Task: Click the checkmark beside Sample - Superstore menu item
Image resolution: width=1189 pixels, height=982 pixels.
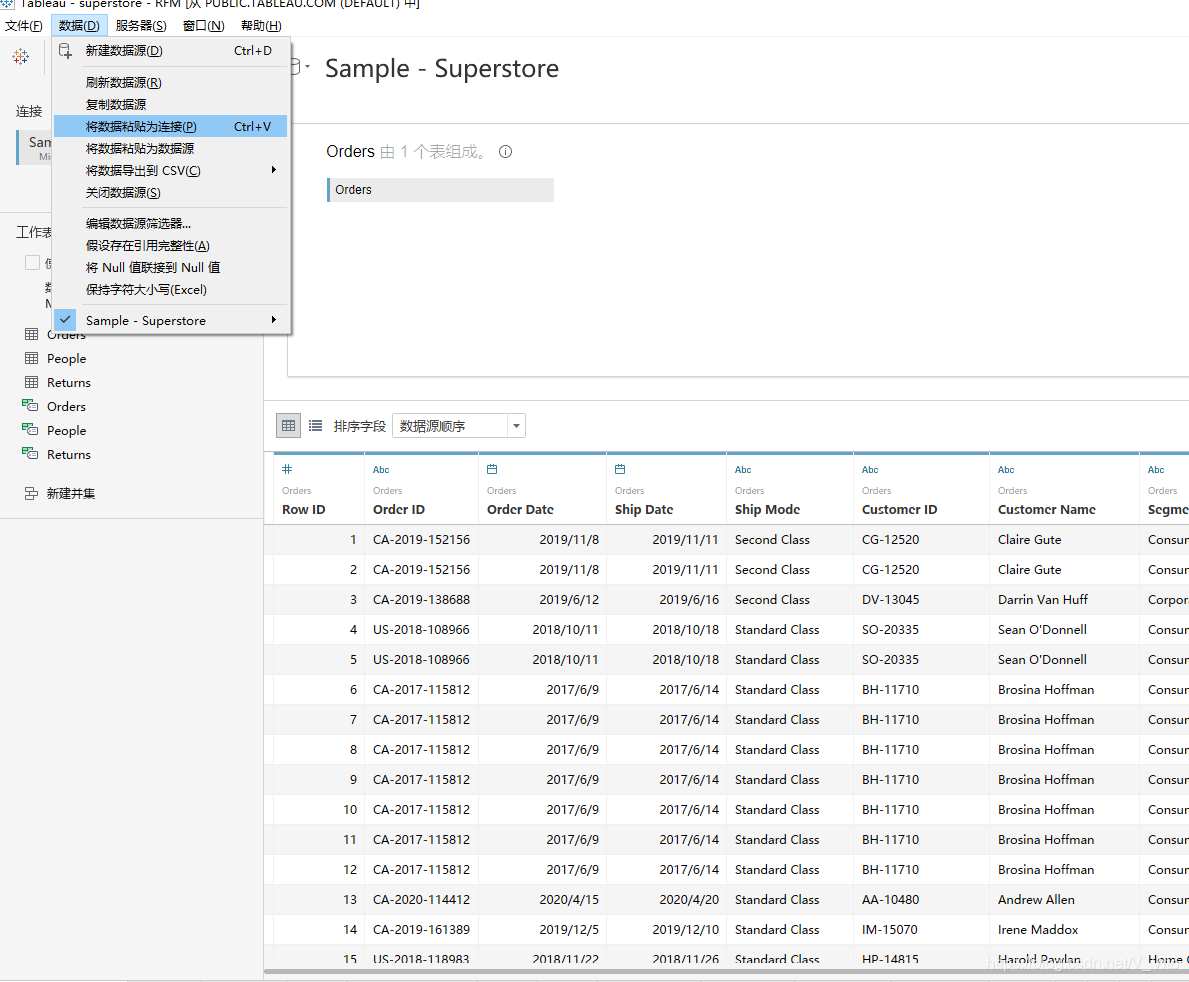Action: 65,320
